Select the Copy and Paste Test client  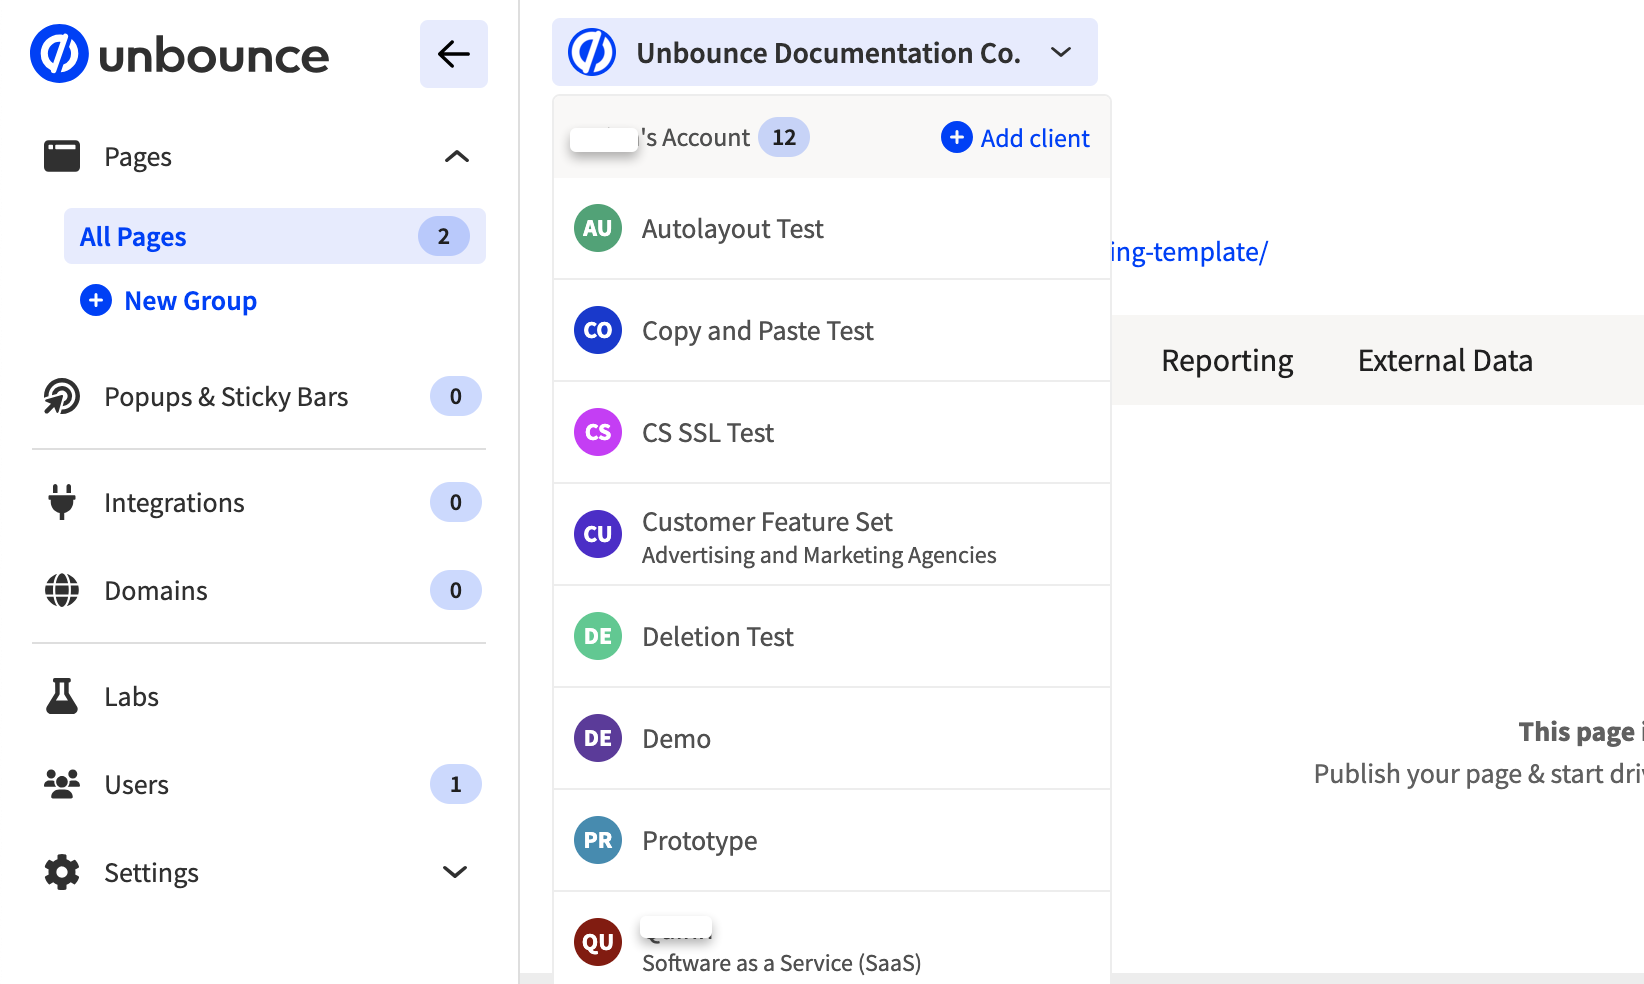coord(832,330)
